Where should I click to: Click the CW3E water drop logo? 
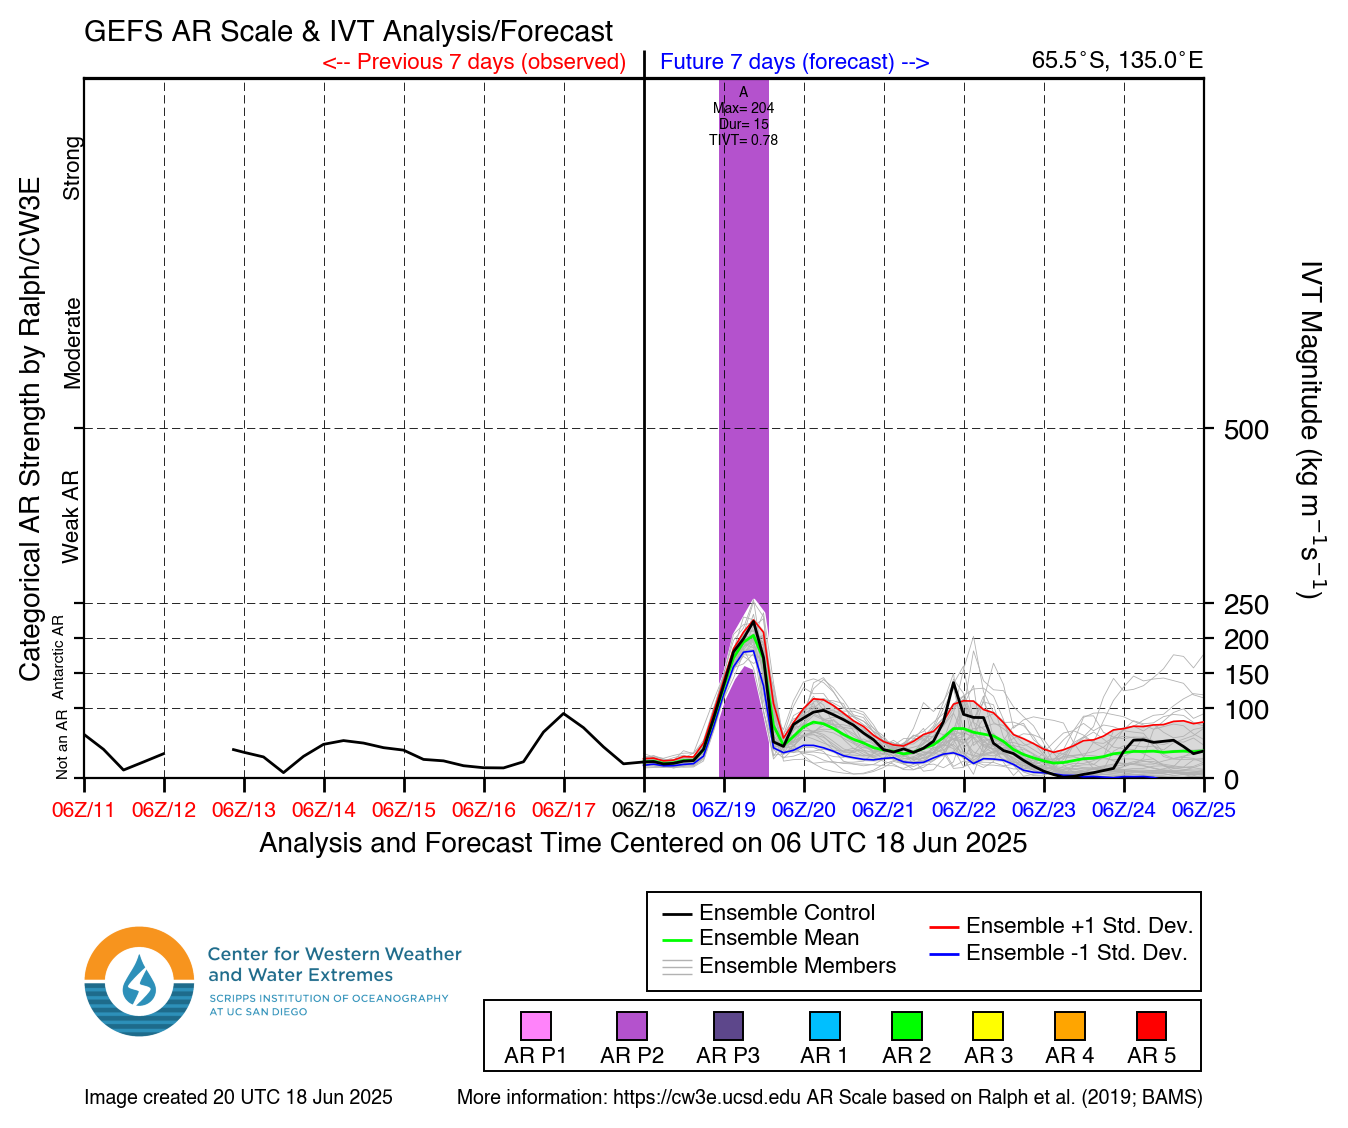tap(139, 981)
